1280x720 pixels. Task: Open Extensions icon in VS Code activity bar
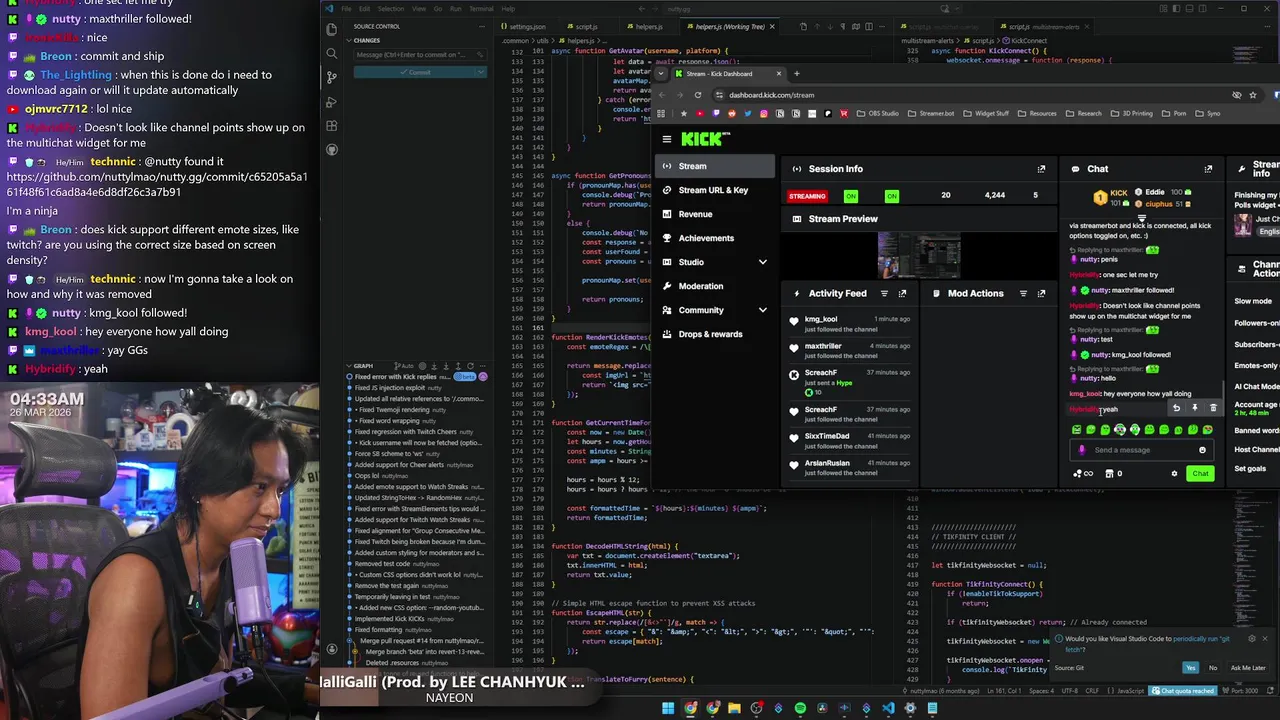[332, 125]
